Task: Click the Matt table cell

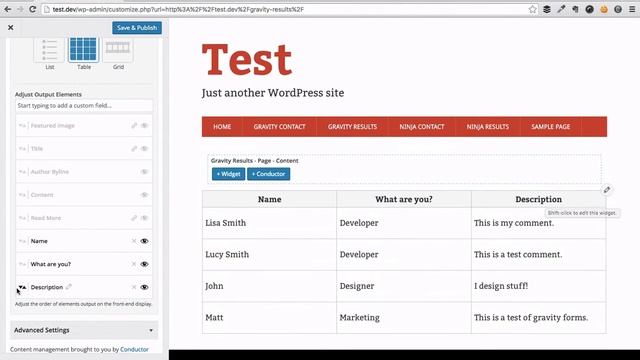Action: pyautogui.click(x=269, y=318)
